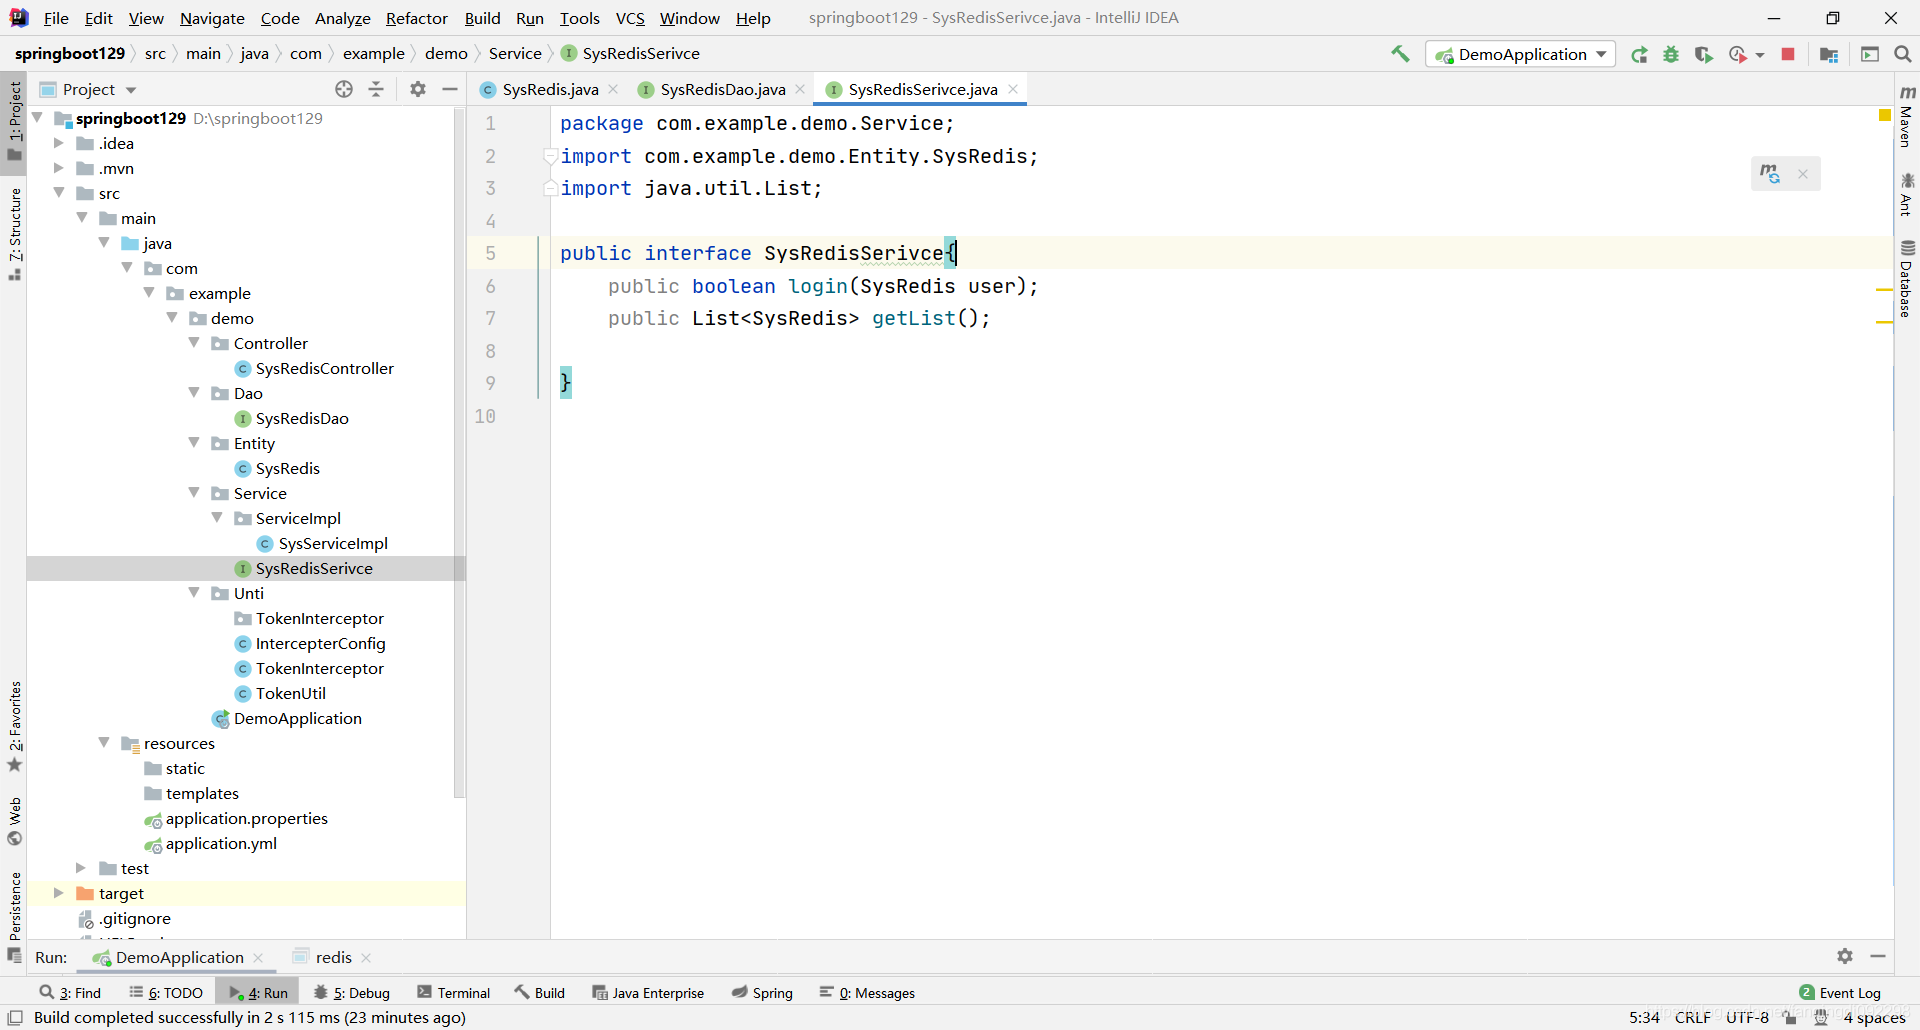Open Project Structure icon in toolbar
Viewport: 1920px width, 1030px height.
click(1829, 55)
